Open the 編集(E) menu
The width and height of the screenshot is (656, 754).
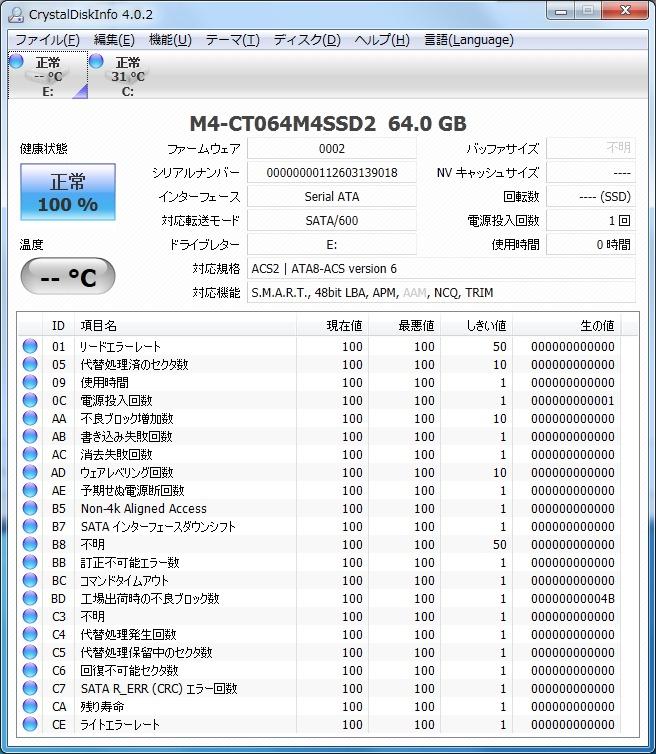[x=114, y=39]
